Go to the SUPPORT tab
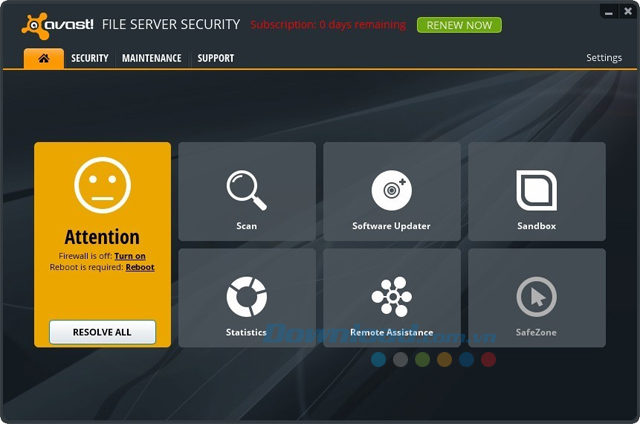This screenshot has width=640, height=424. [215, 58]
